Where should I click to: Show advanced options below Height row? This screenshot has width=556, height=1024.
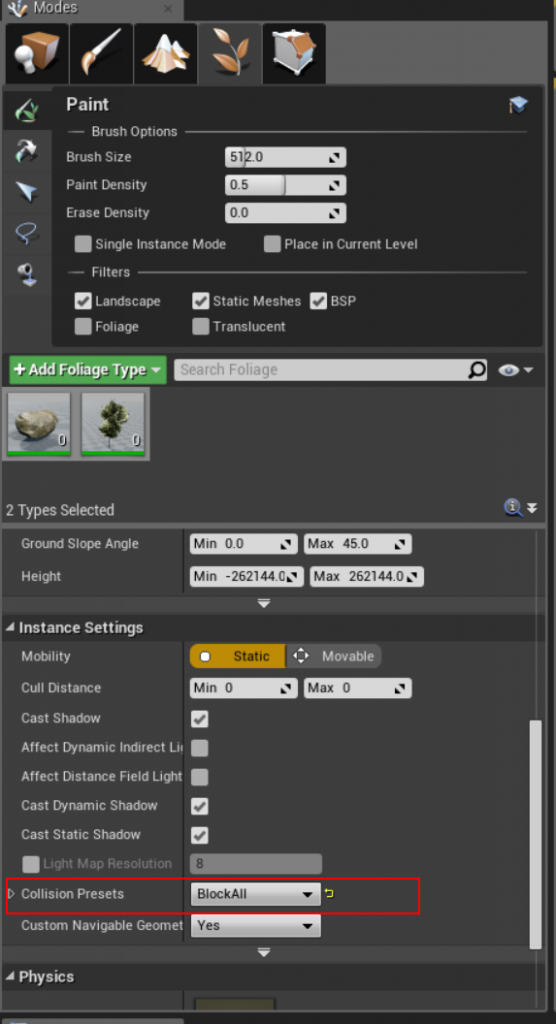(x=264, y=603)
